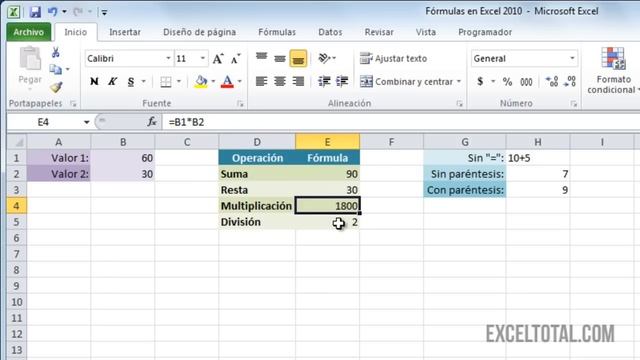This screenshot has width=640, height=360.
Task: Click the select all corner button
Action: pyautogui.click(x=17, y=142)
